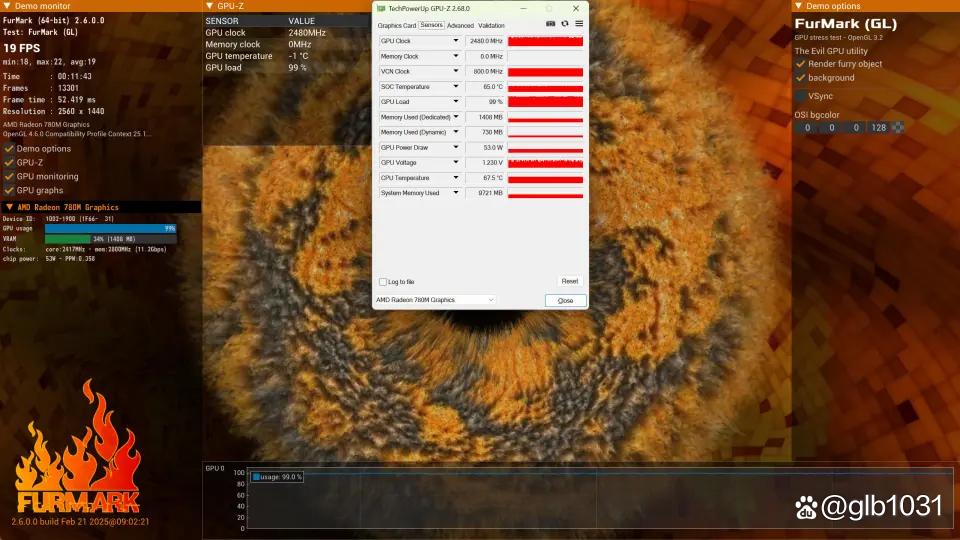Open the GPU Clock sensor dropdown

(x=456, y=41)
